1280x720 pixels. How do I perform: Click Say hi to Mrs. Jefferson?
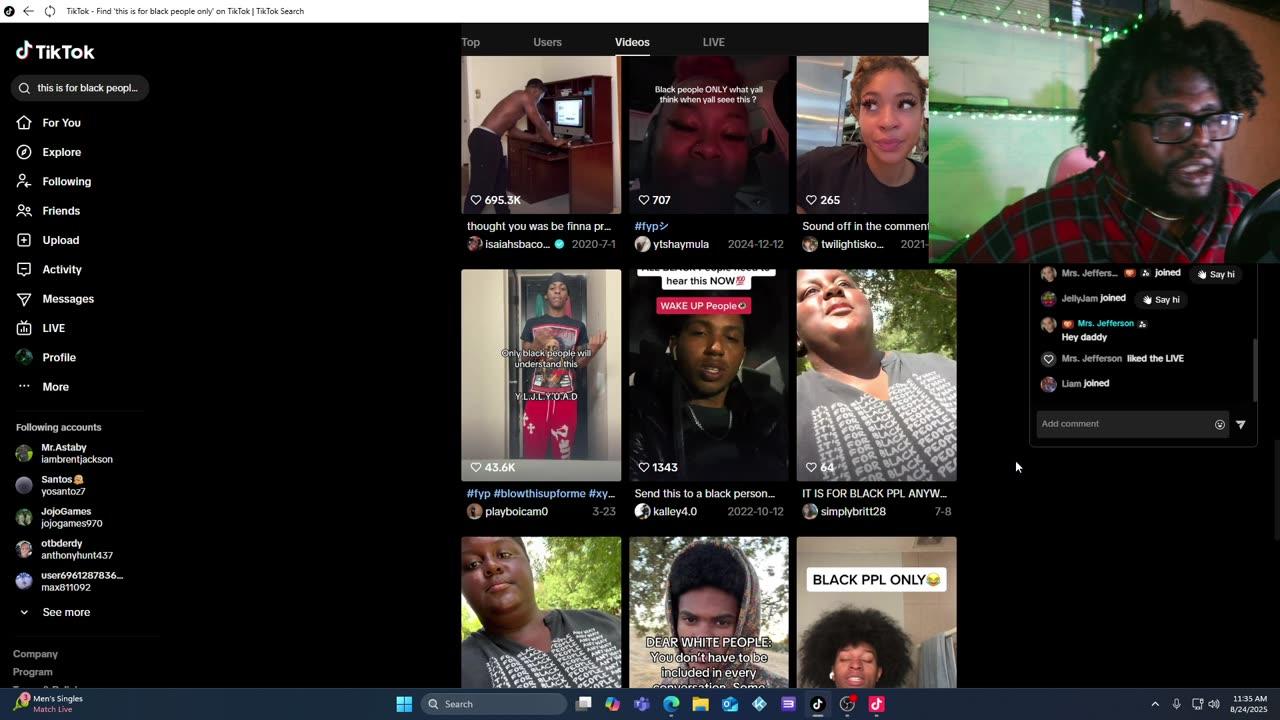pos(1216,274)
